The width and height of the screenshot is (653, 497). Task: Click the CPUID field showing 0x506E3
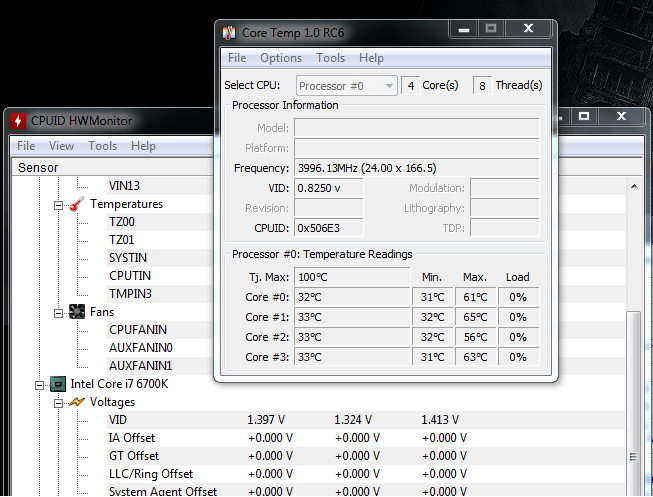tap(329, 228)
